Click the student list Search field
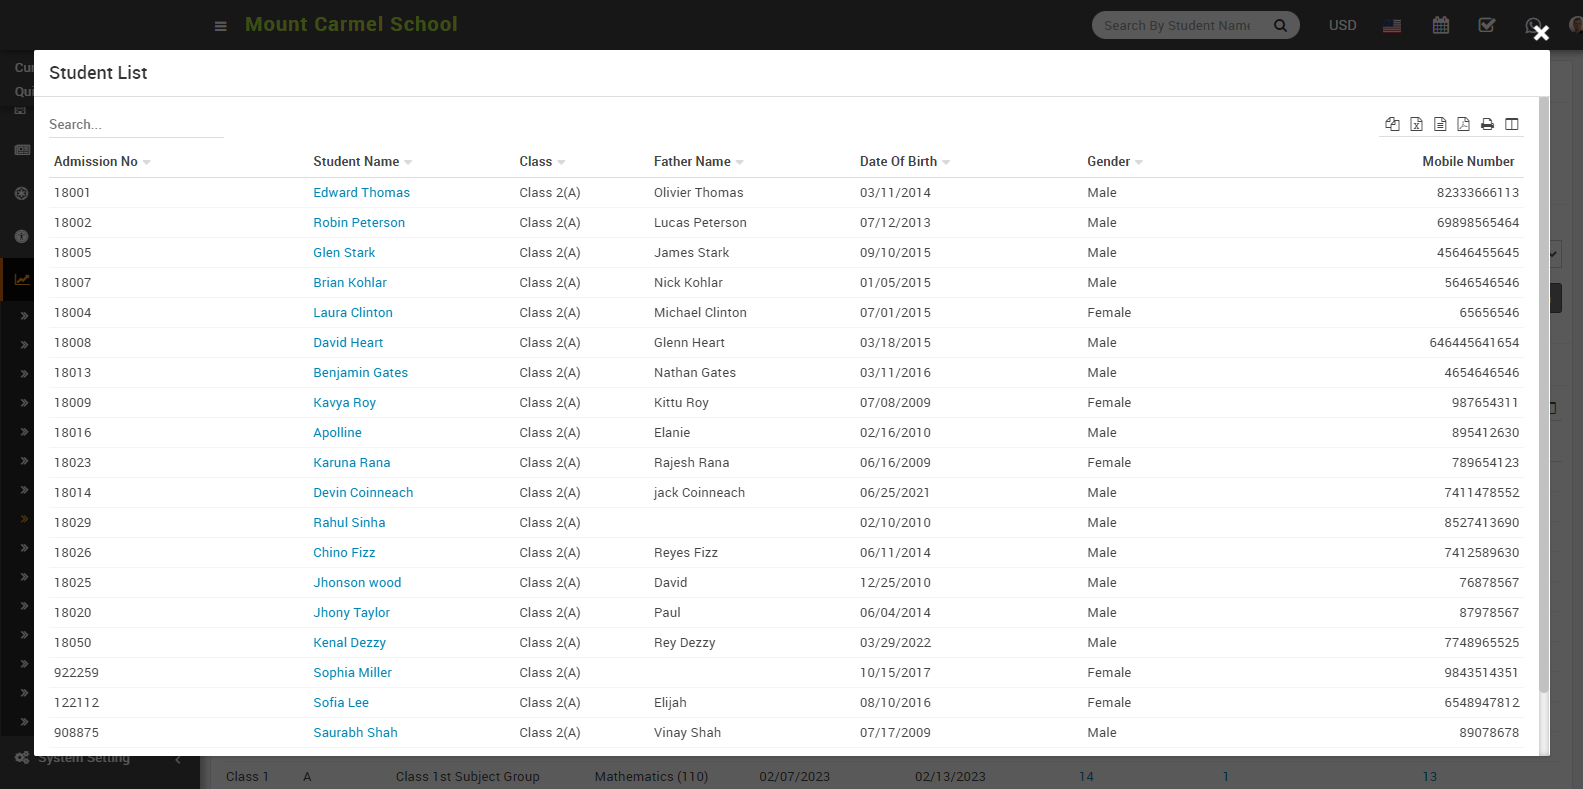This screenshot has width=1583, height=789. [135, 125]
